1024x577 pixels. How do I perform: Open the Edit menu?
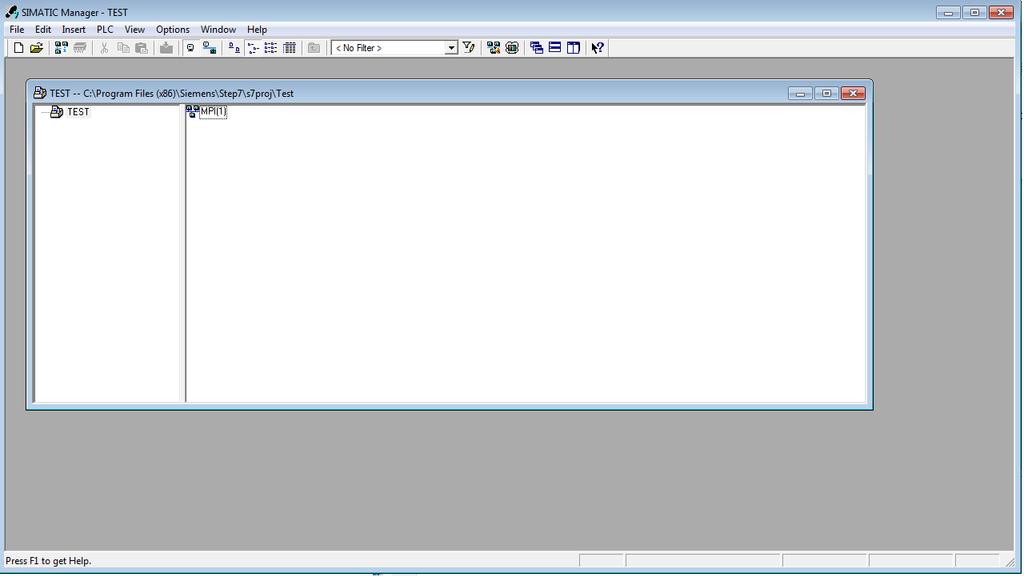pos(42,29)
